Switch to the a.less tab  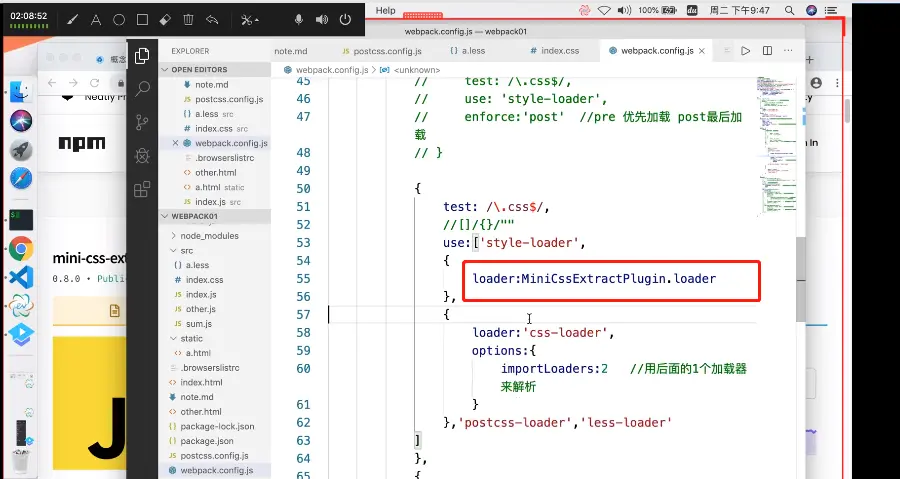tap(468, 51)
